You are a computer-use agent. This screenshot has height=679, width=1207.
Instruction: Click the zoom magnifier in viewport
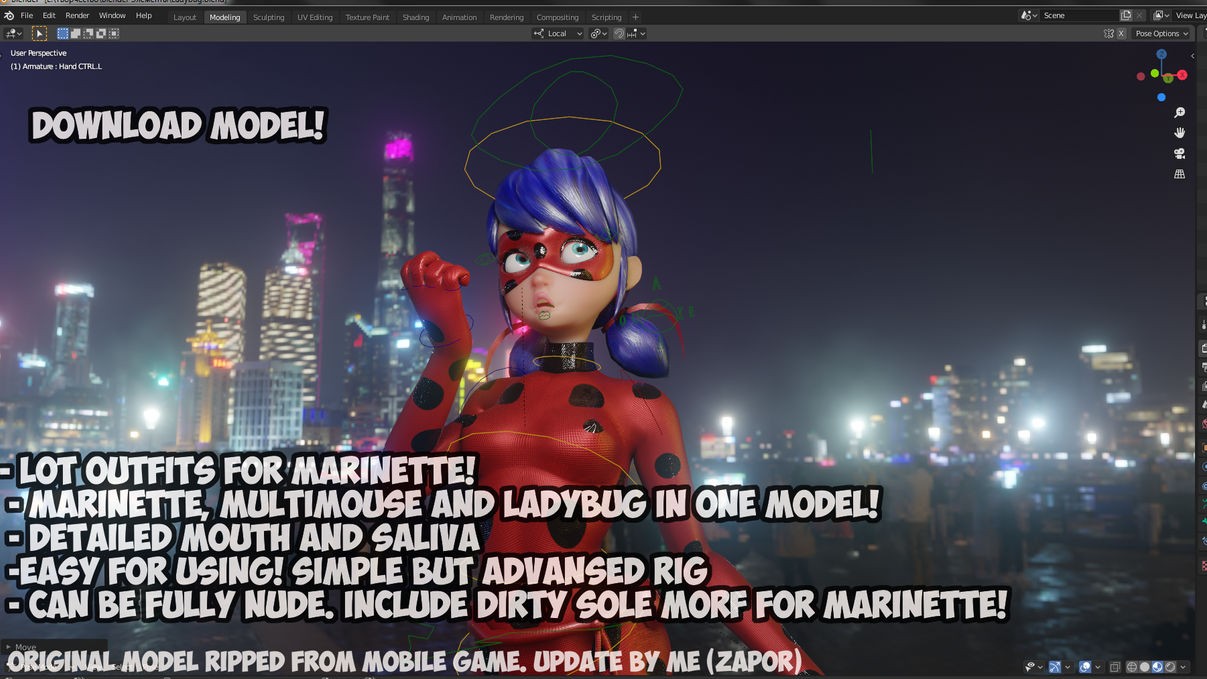[x=1179, y=113]
